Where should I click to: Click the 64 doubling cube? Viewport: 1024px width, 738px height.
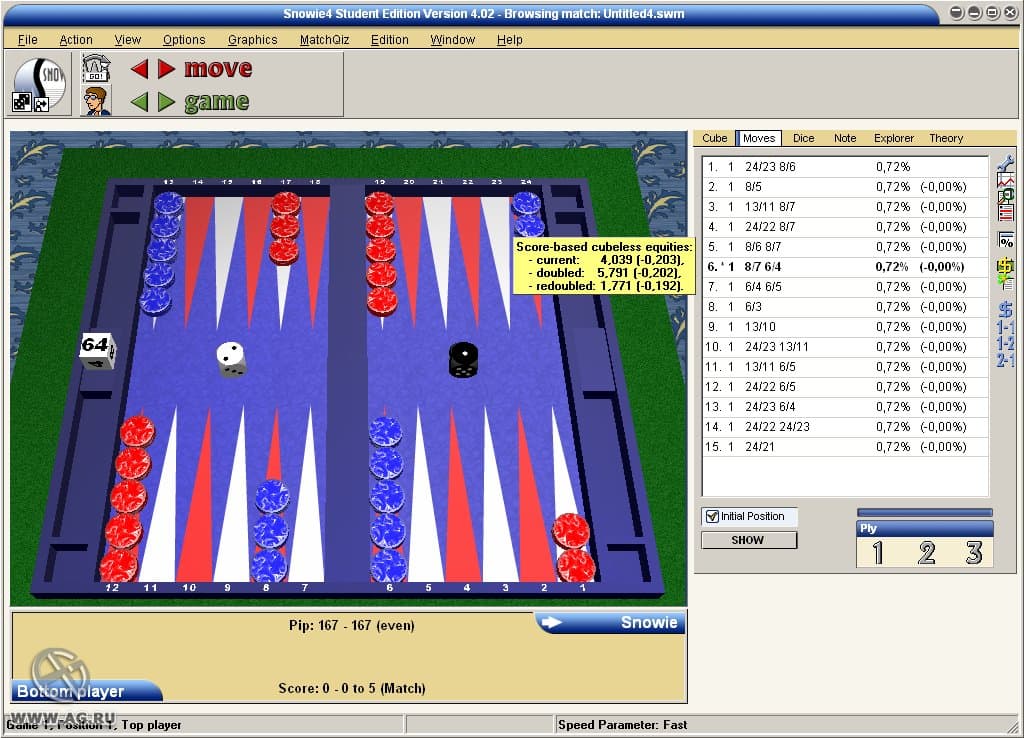pyautogui.click(x=97, y=350)
